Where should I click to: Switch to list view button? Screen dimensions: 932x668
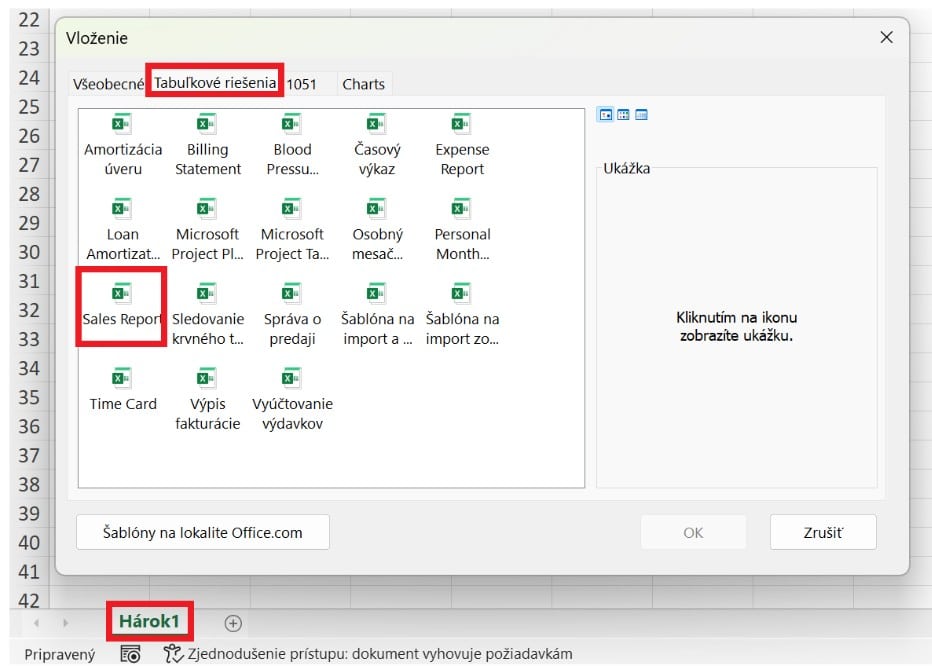pyautogui.click(x=623, y=115)
